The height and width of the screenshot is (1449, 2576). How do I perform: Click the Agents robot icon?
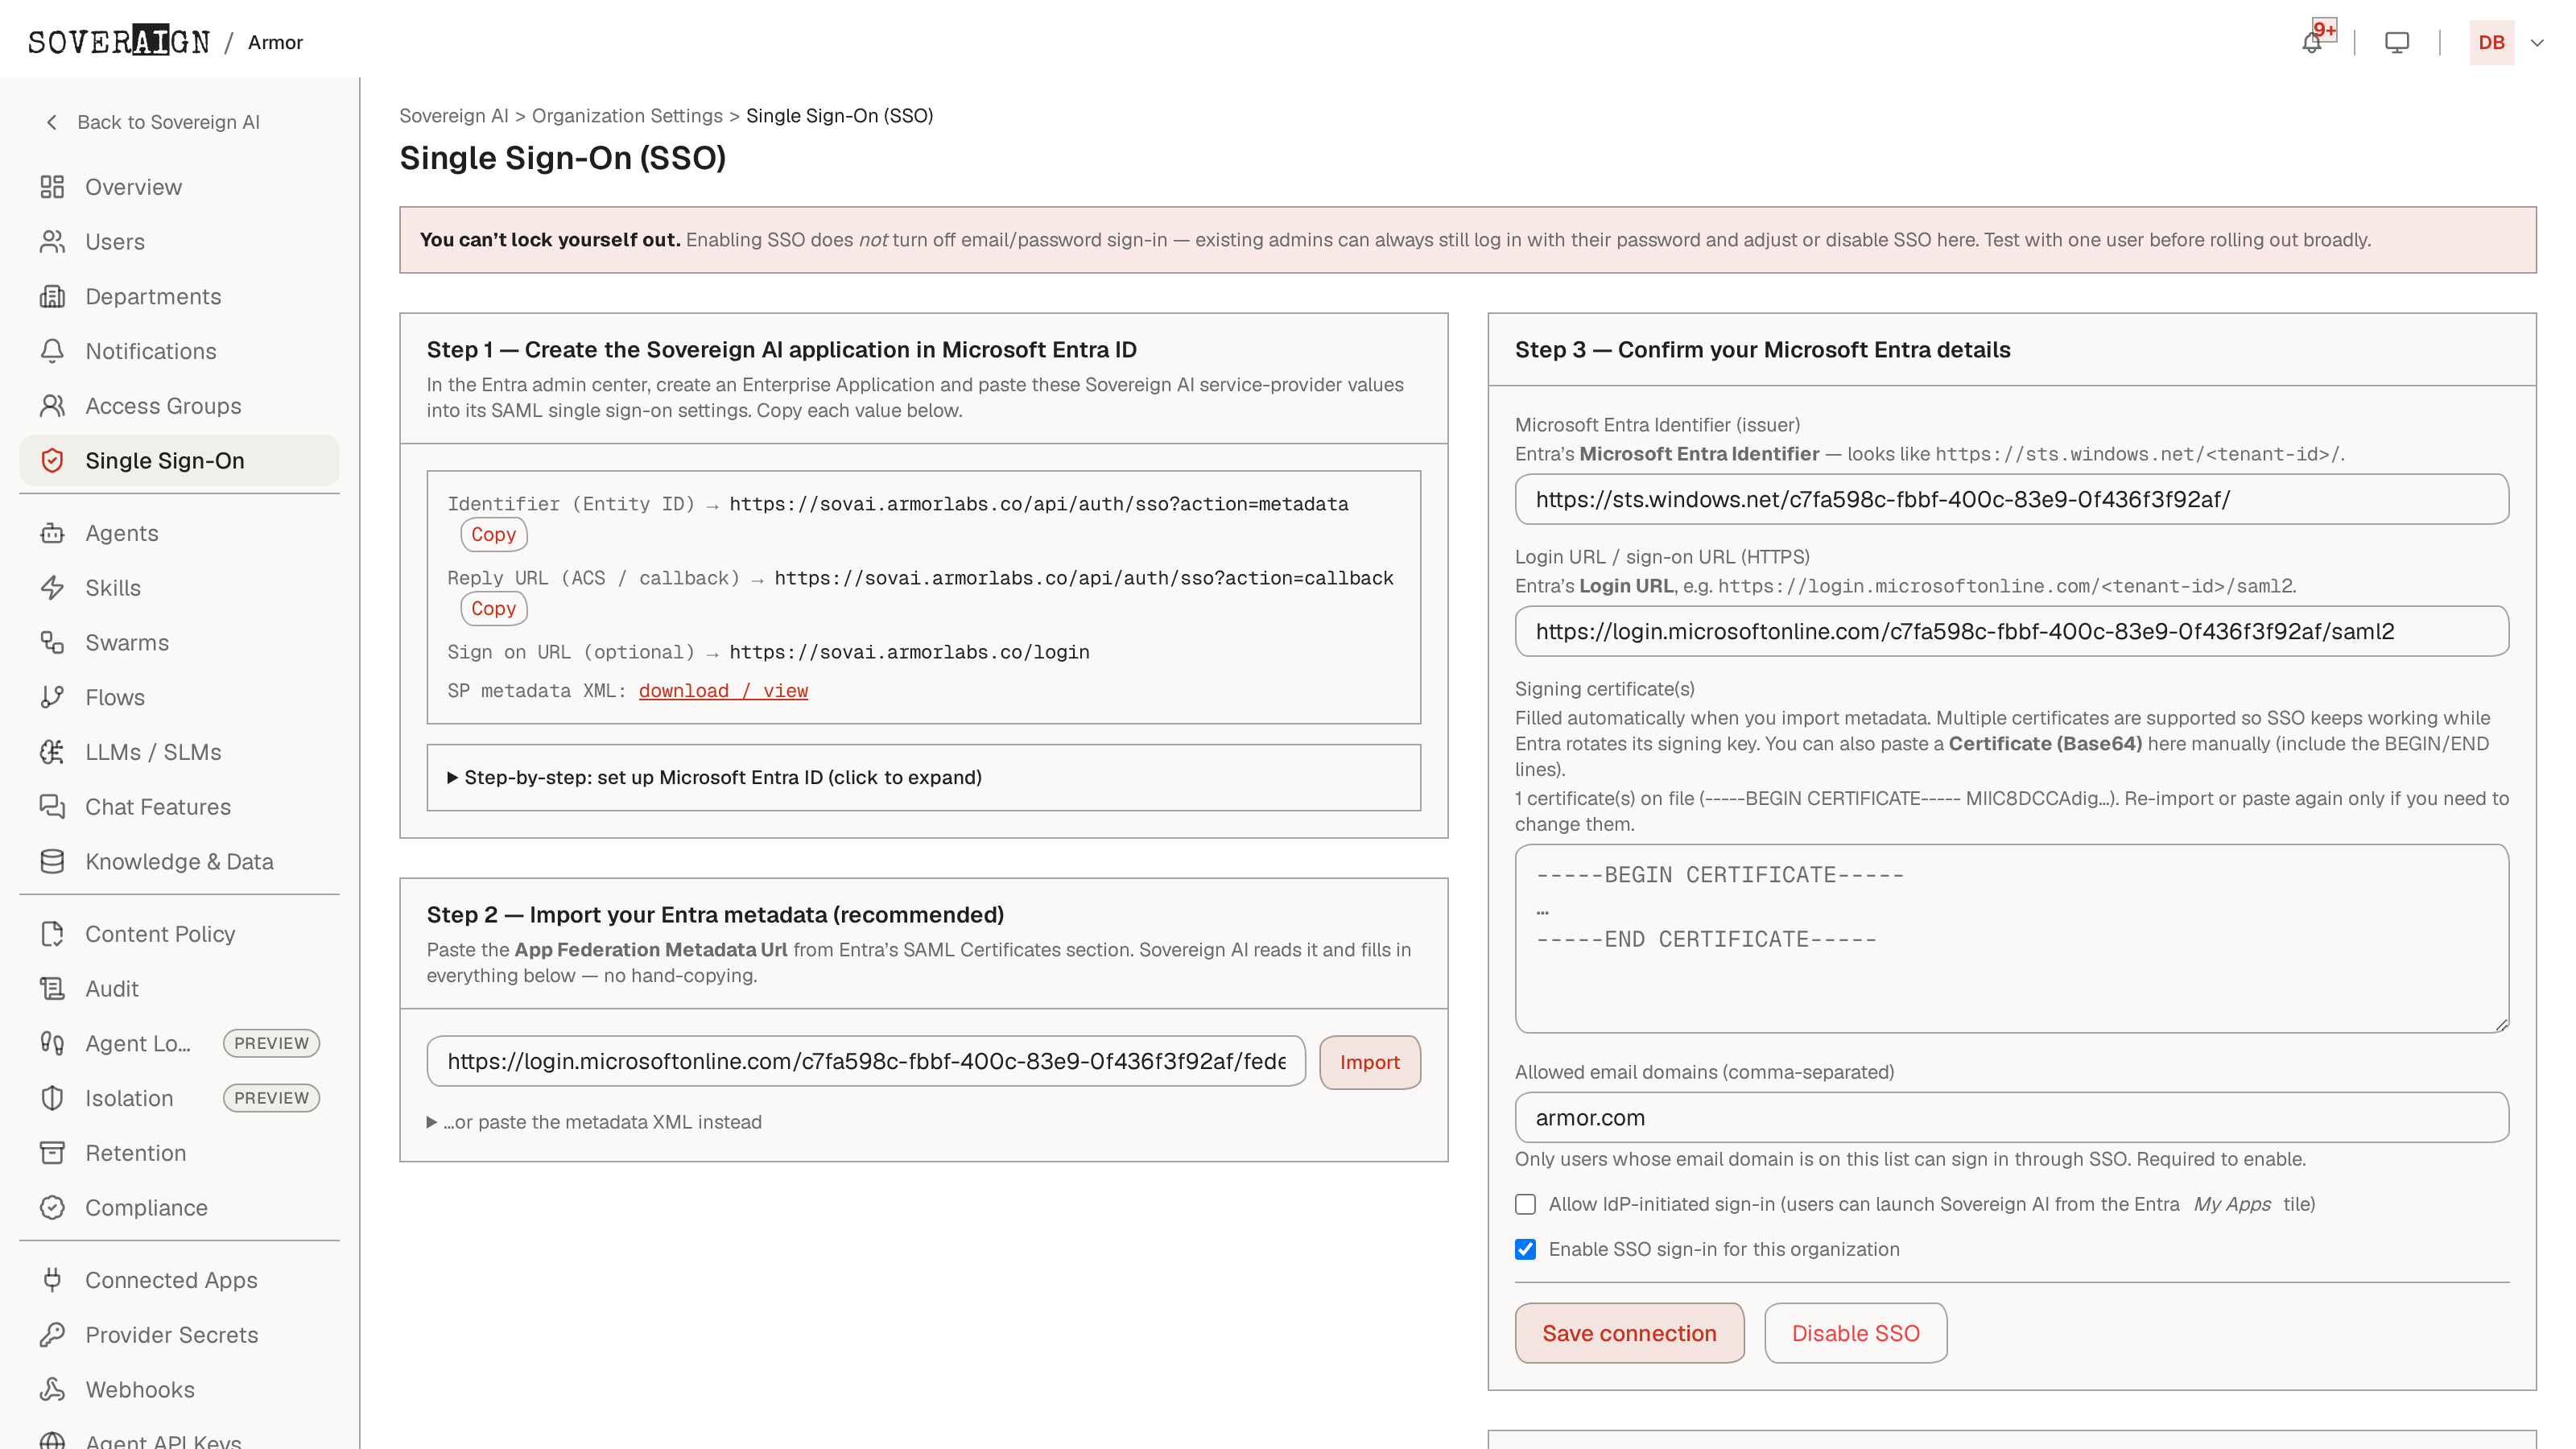click(52, 533)
